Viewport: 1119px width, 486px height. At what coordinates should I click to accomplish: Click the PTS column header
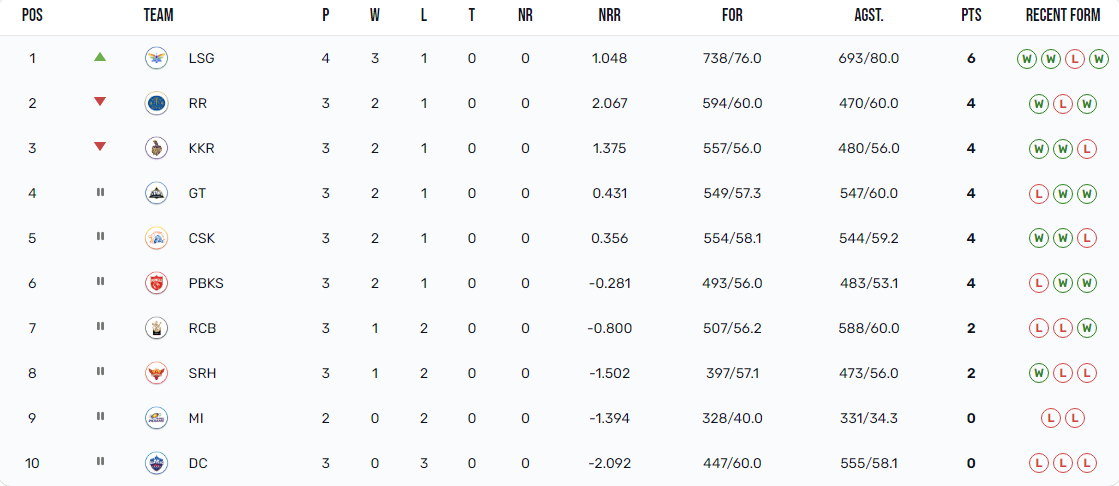970,16
